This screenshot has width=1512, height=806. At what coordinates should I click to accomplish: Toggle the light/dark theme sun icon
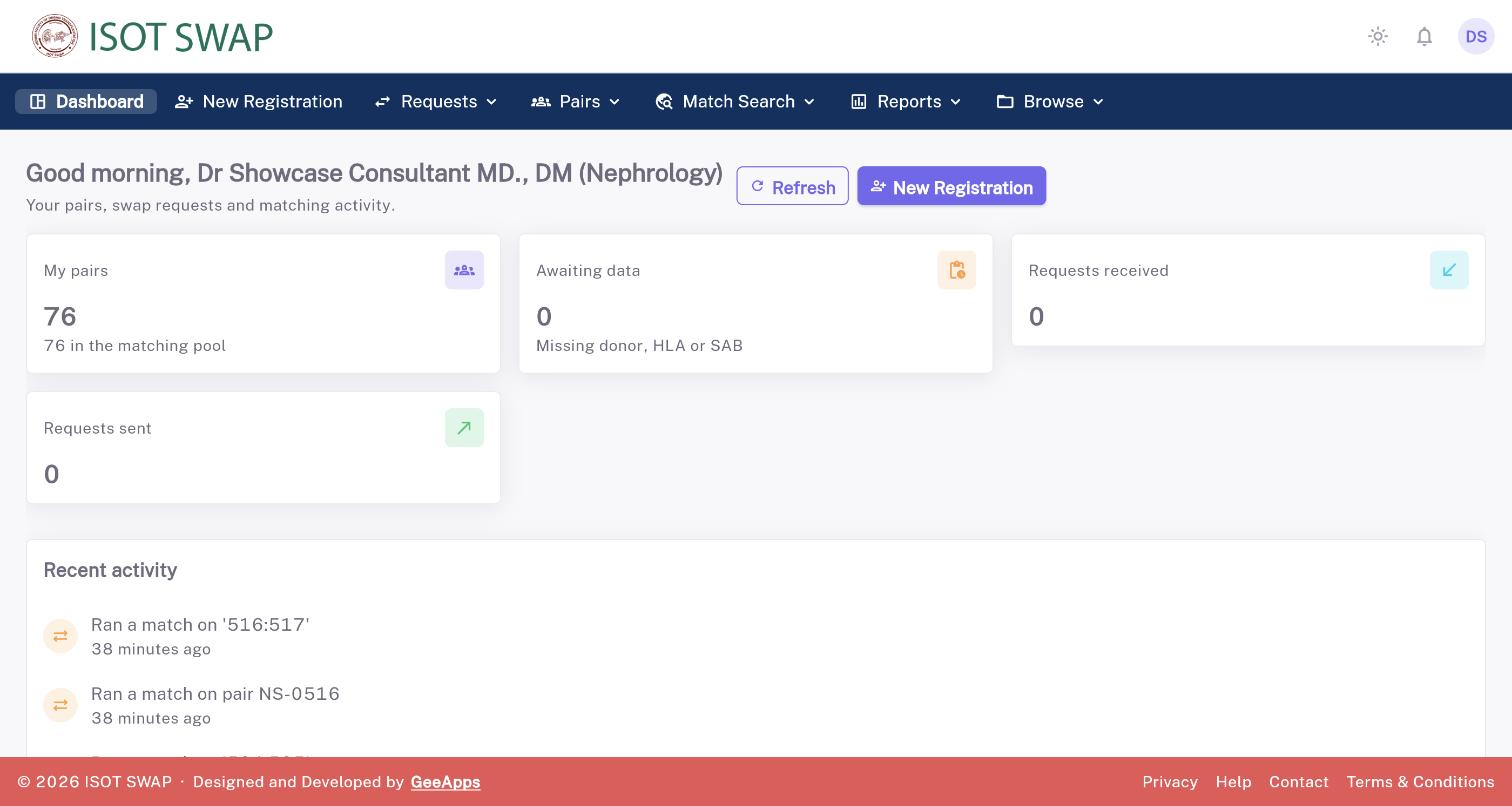click(x=1378, y=37)
